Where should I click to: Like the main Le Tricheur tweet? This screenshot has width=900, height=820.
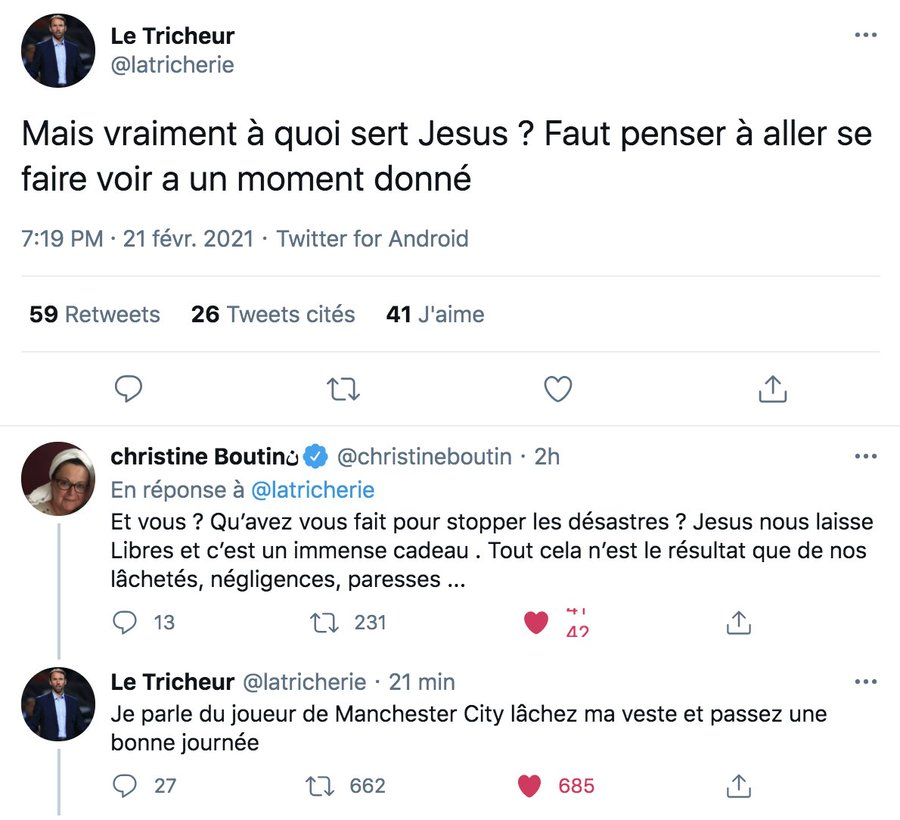point(558,389)
